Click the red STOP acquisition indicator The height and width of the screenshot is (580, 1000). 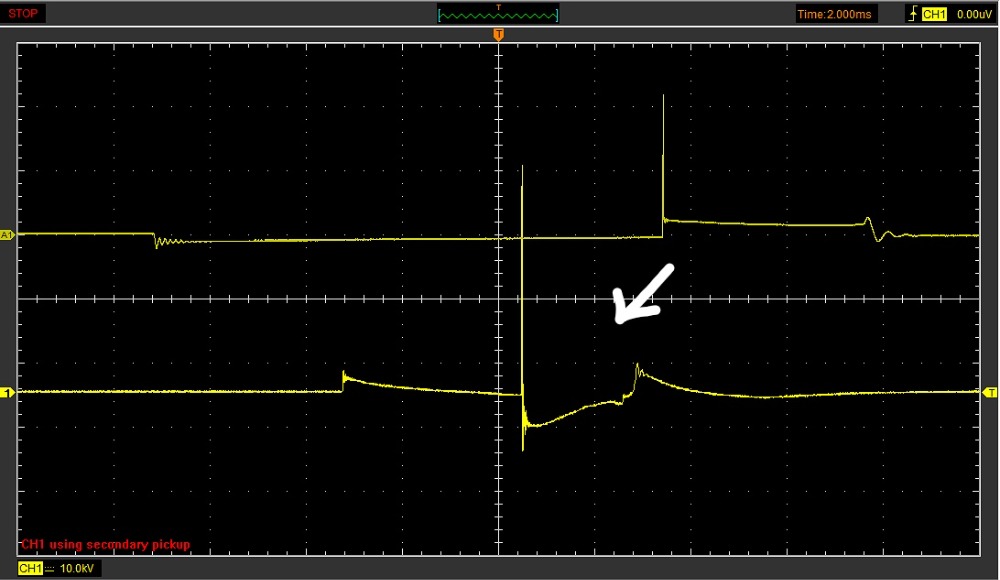[x=25, y=14]
